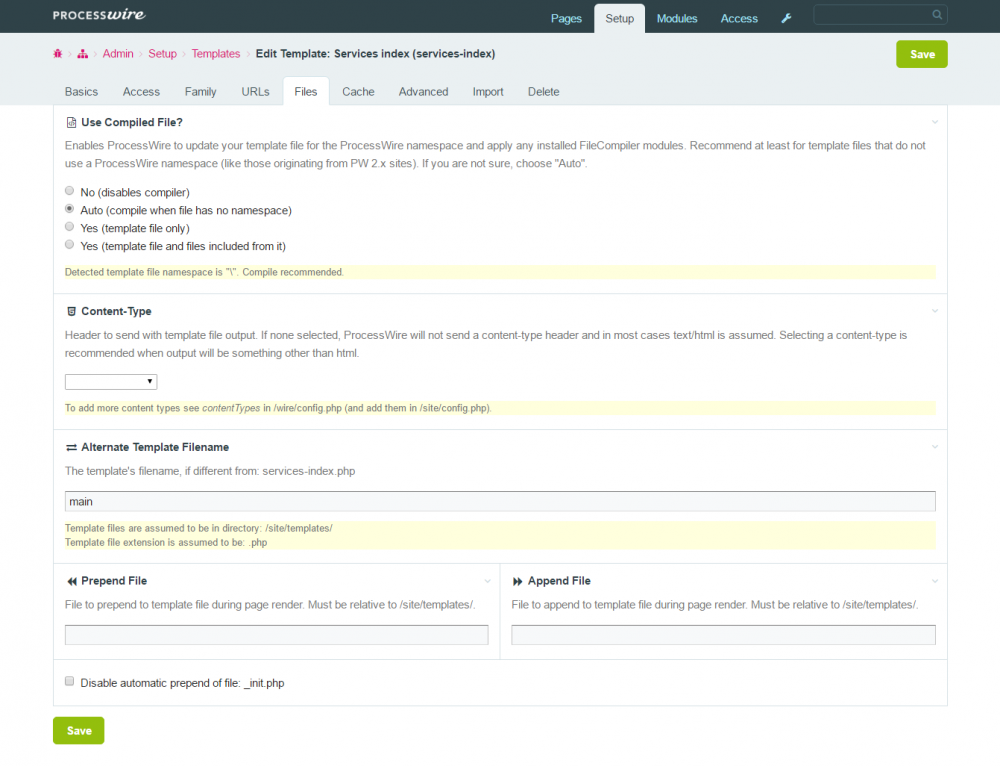Click the search magnifier icon
The height and width of the screenshot is (766, 1000).
(x=937, y=15)
